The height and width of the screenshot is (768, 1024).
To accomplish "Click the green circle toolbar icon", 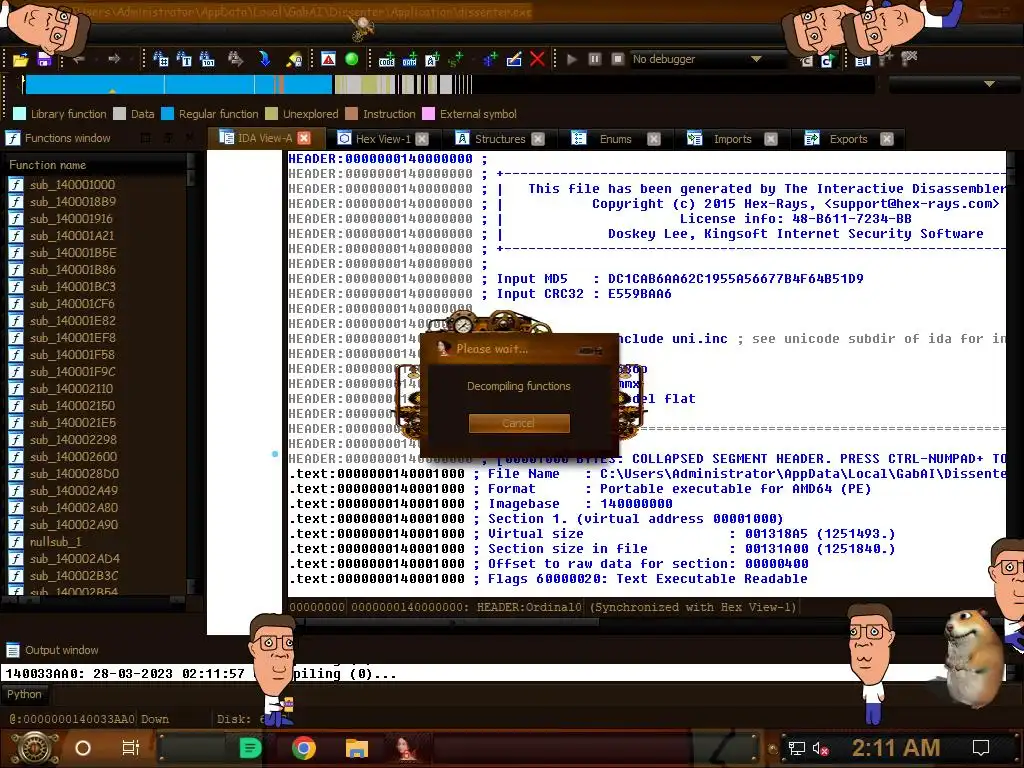I will click(x=351, y=59).
